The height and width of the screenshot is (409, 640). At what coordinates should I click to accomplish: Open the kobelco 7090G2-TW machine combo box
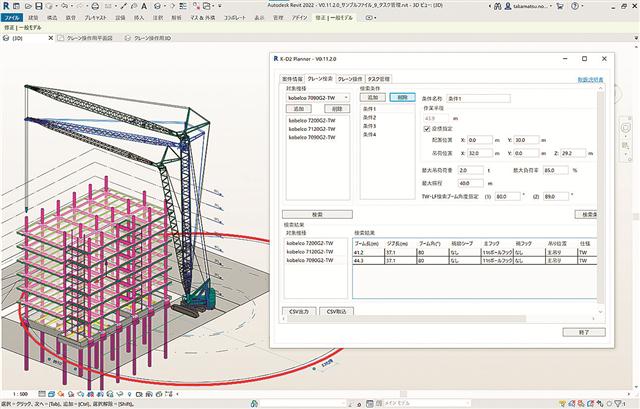click(x=318, y=98)
